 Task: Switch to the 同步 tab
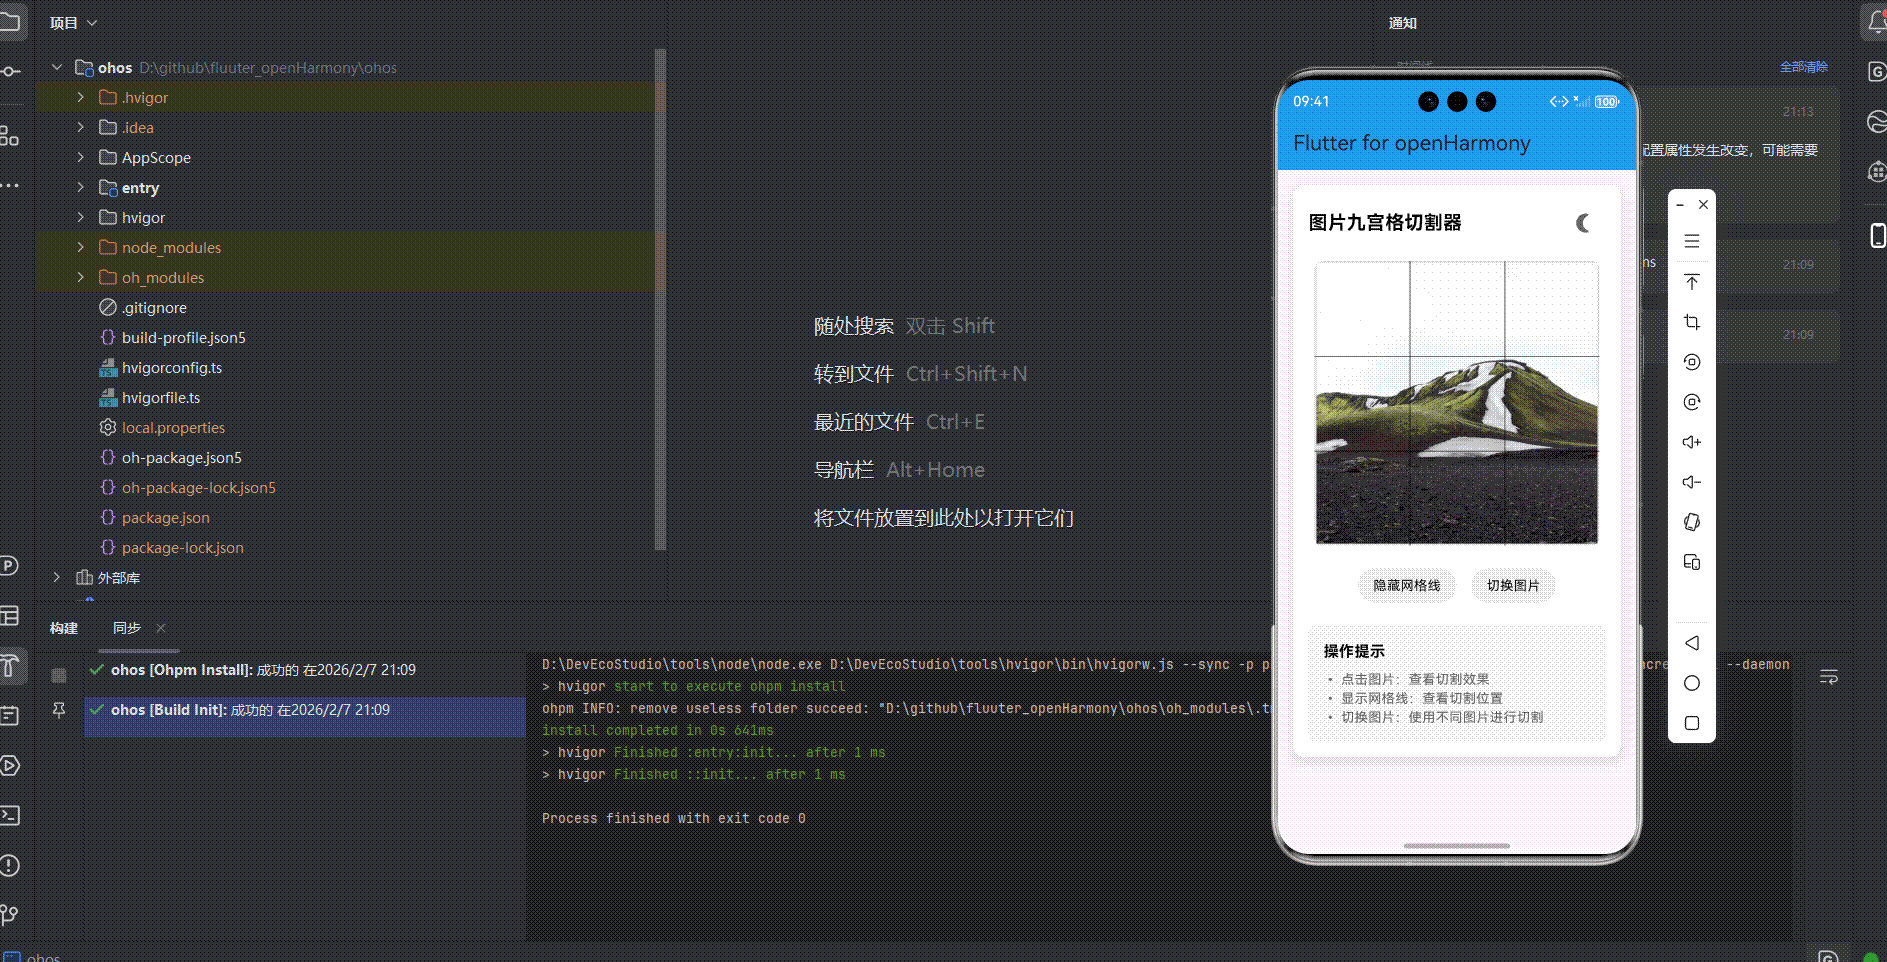[x=127, y=628]
